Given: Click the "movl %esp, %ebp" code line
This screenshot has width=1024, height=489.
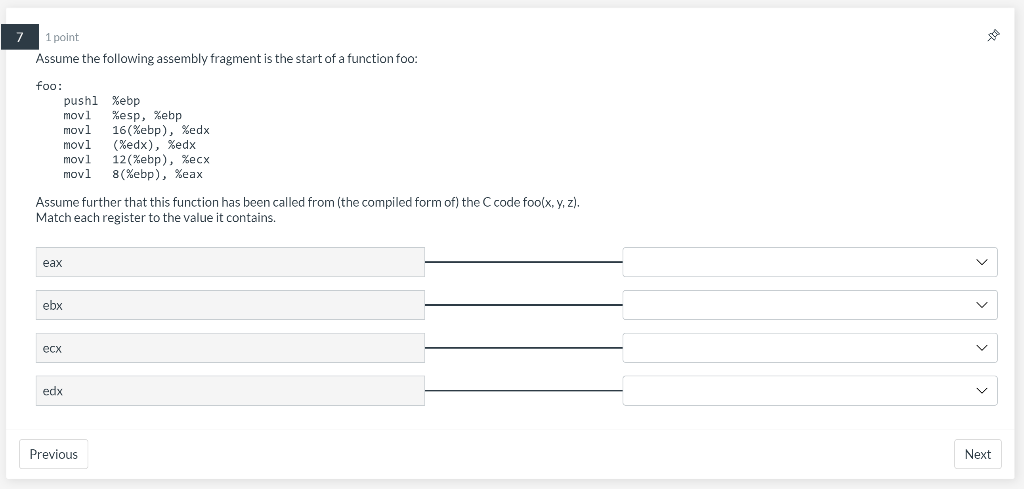Looking at the screenshot, I should (122, 116).
